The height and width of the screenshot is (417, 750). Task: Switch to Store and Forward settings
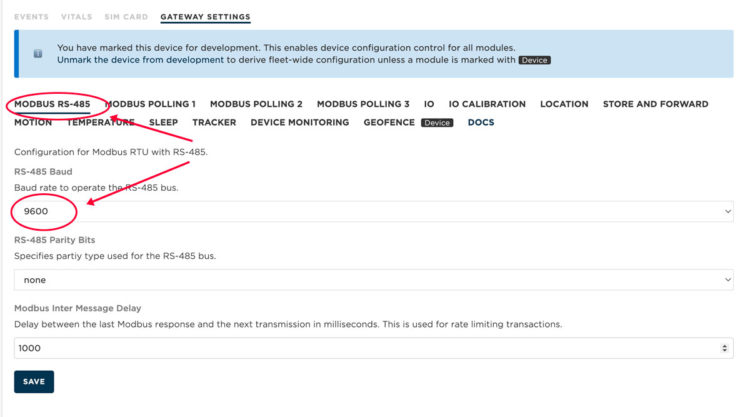[655, 104]
